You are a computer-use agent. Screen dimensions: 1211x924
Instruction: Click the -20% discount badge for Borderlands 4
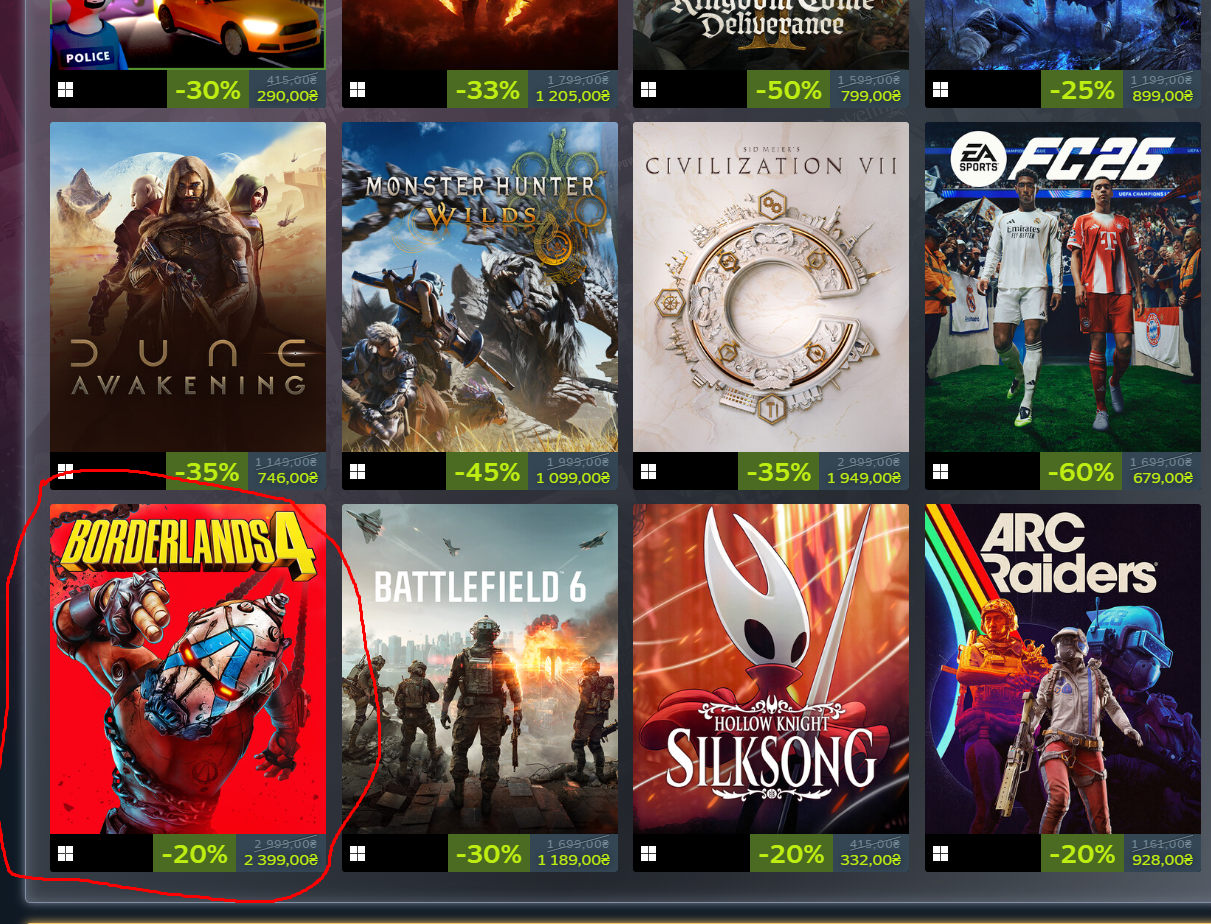[195, 854]
